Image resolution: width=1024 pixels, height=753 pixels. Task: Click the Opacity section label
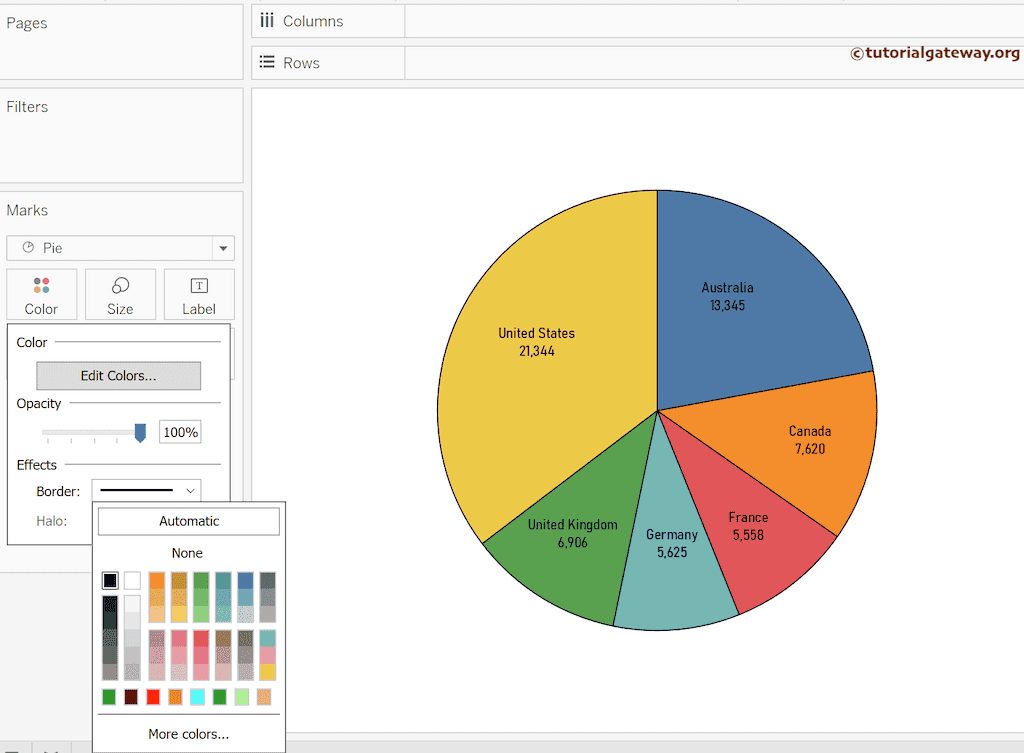click(x=39, y=404)
